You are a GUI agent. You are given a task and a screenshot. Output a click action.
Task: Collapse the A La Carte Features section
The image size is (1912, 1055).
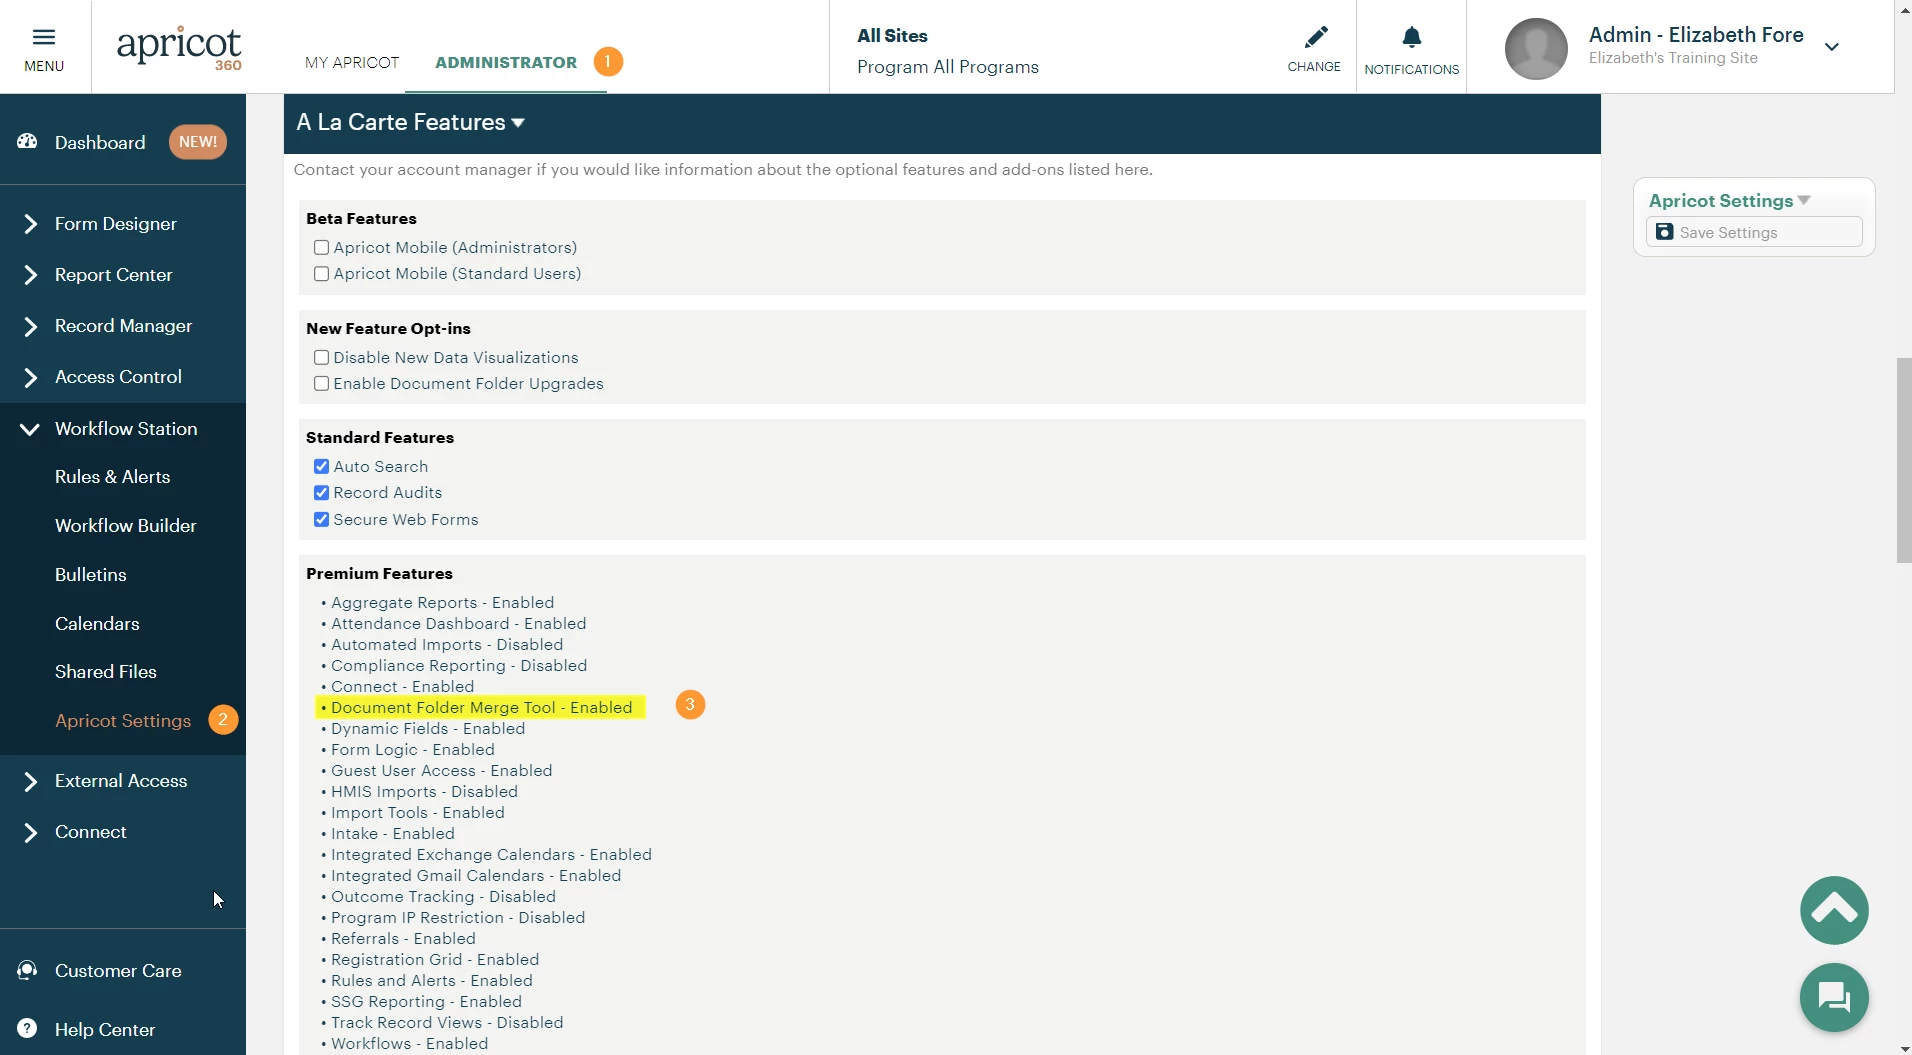click(518, 123)
